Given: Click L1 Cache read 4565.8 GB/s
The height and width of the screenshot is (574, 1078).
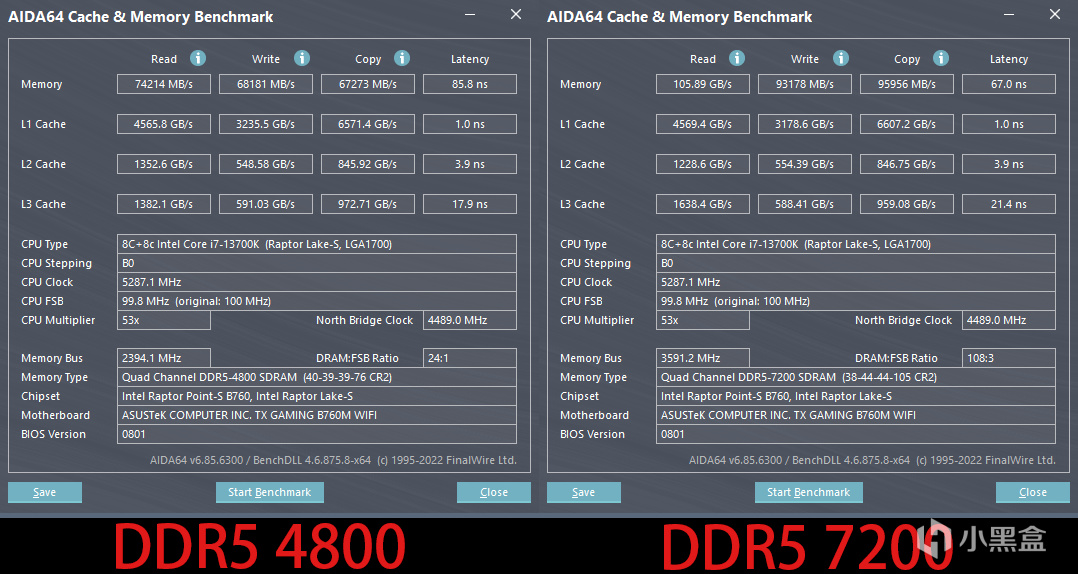Looking at the screenshot, I should pyautogui.click(x=164, y=124).
